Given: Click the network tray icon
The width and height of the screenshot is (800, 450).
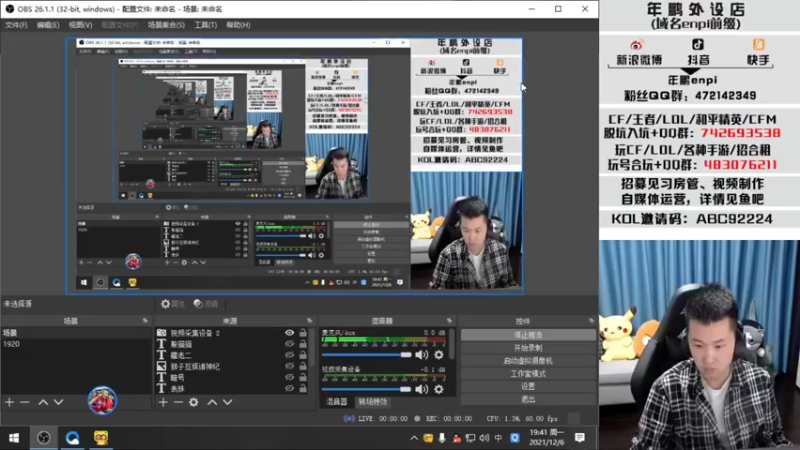Looking at the screenshot, I should click(x=470, y=438).
